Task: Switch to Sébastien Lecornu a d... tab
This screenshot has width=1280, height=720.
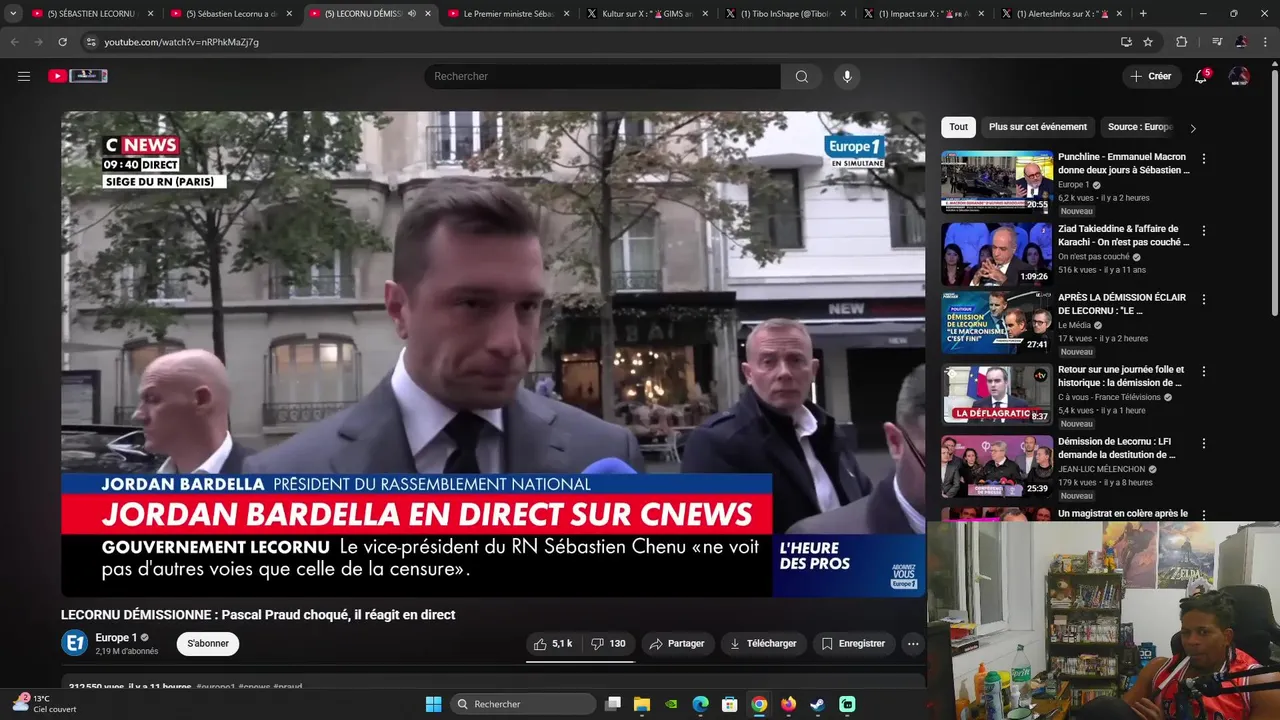Action: point(231,14)
